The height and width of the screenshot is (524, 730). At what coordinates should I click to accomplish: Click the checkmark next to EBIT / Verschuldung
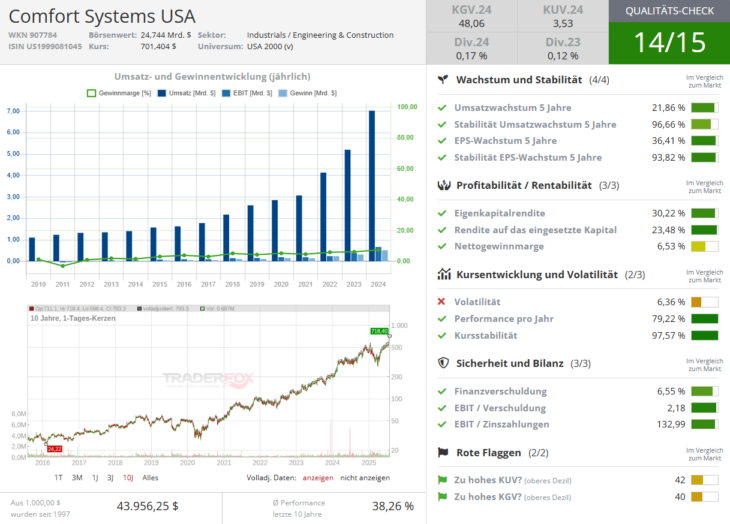click(x=442, y=408)
